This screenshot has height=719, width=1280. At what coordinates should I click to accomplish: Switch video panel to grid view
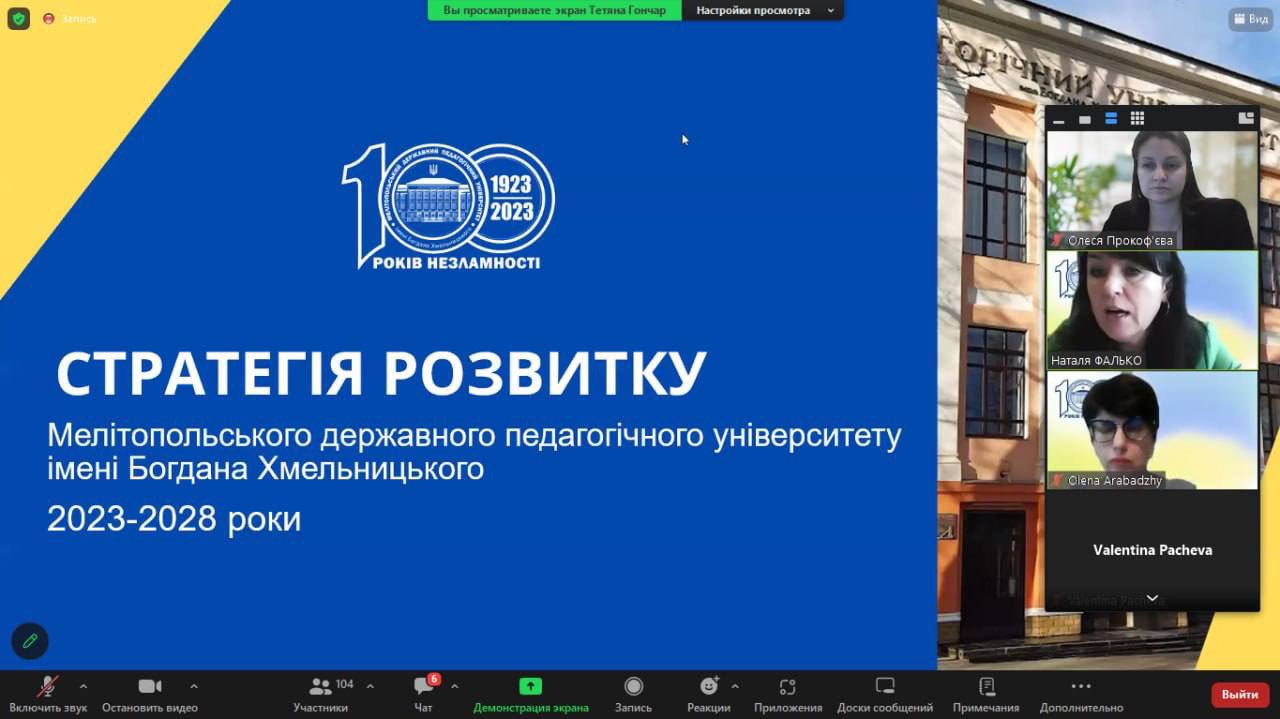(x=1137, y=118)
